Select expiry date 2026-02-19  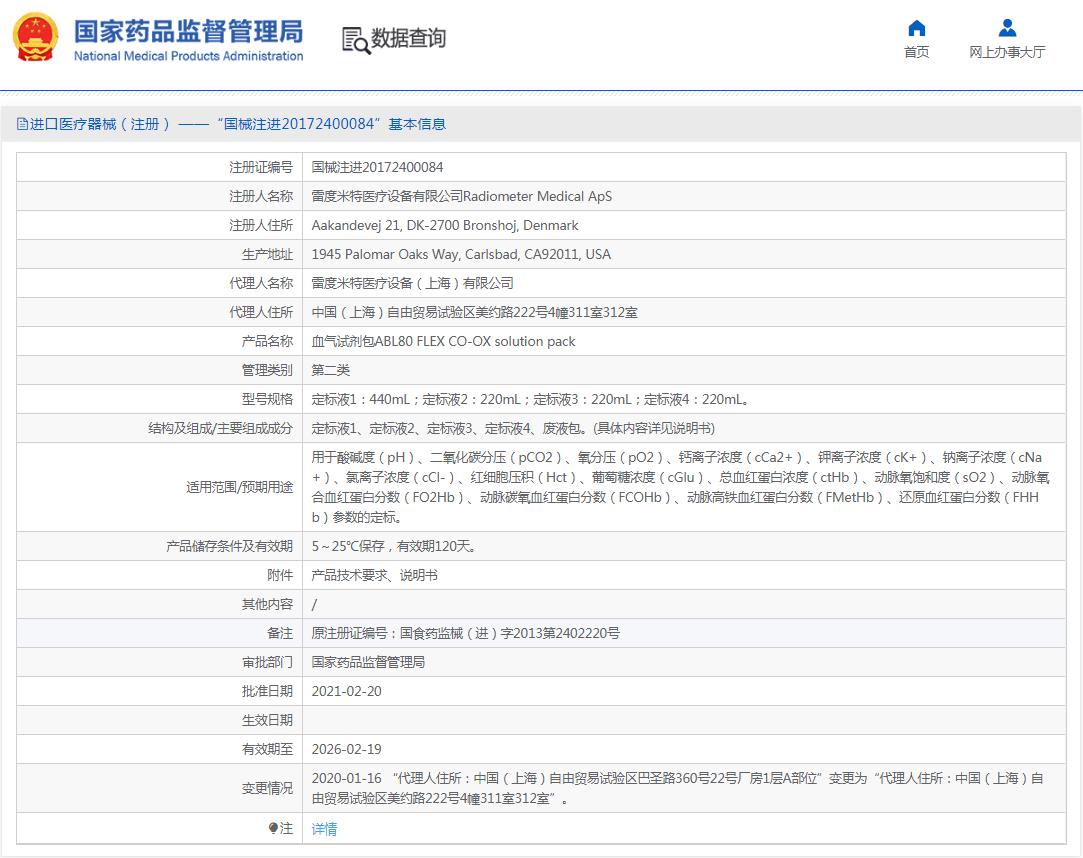[346, 750]
